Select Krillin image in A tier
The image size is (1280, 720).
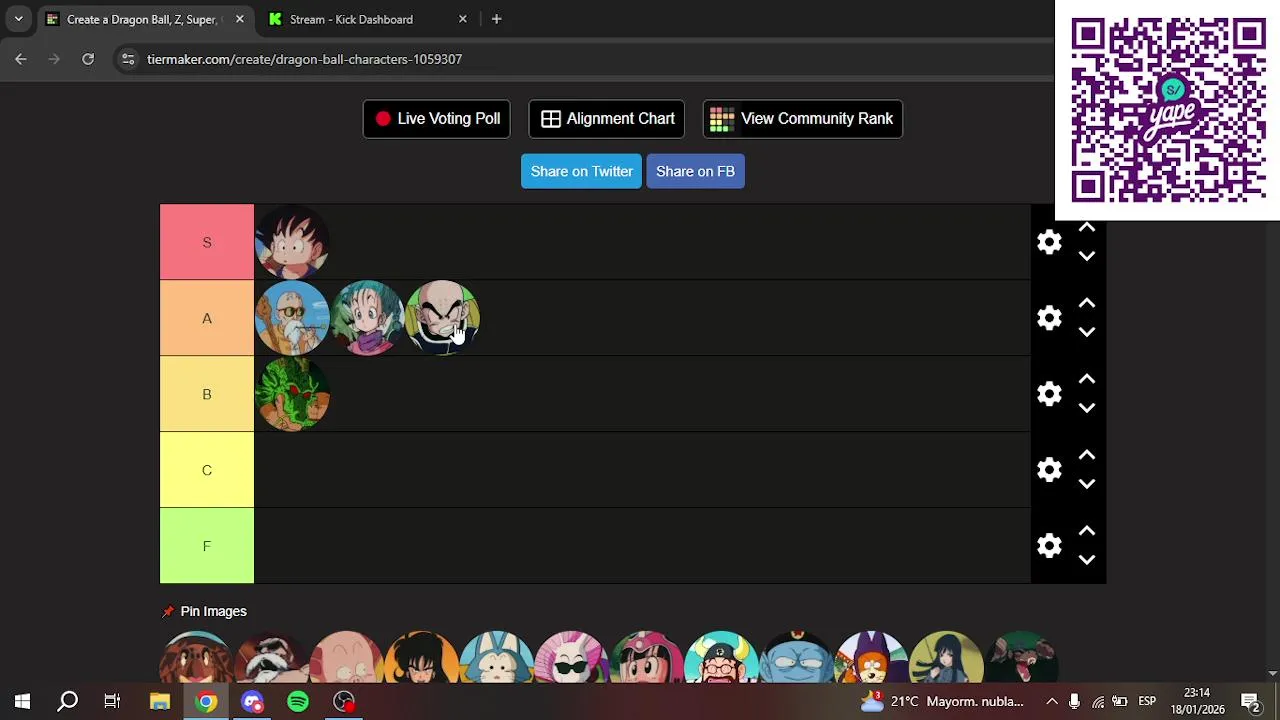coord(442,318)
